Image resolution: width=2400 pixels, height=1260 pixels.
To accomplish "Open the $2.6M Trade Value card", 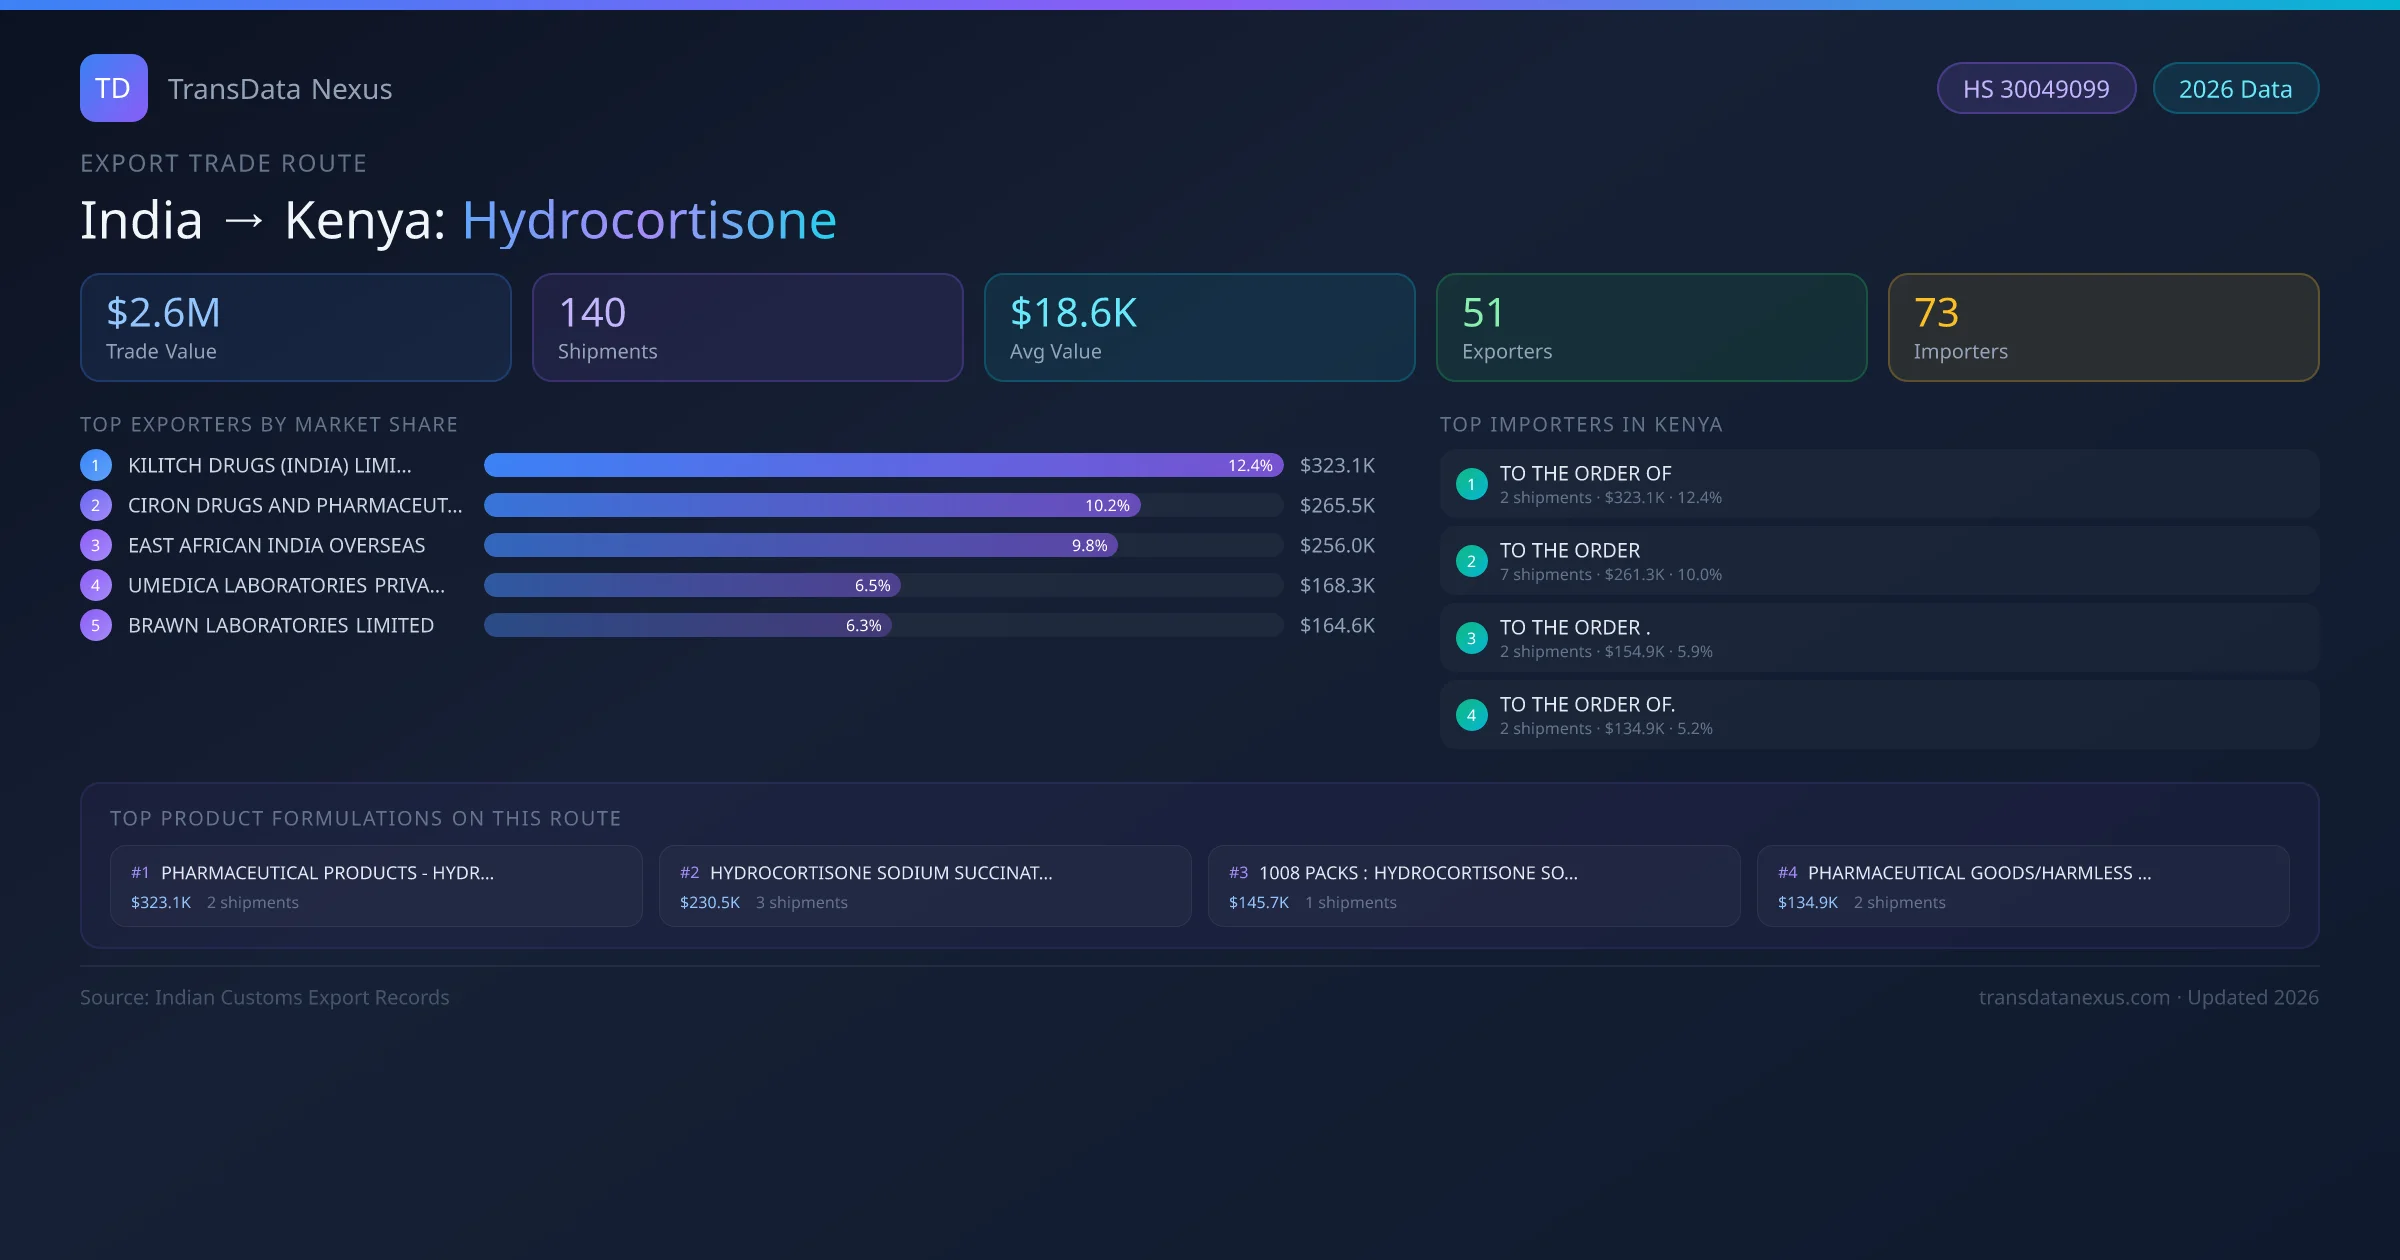I will (x=295, y=328).
